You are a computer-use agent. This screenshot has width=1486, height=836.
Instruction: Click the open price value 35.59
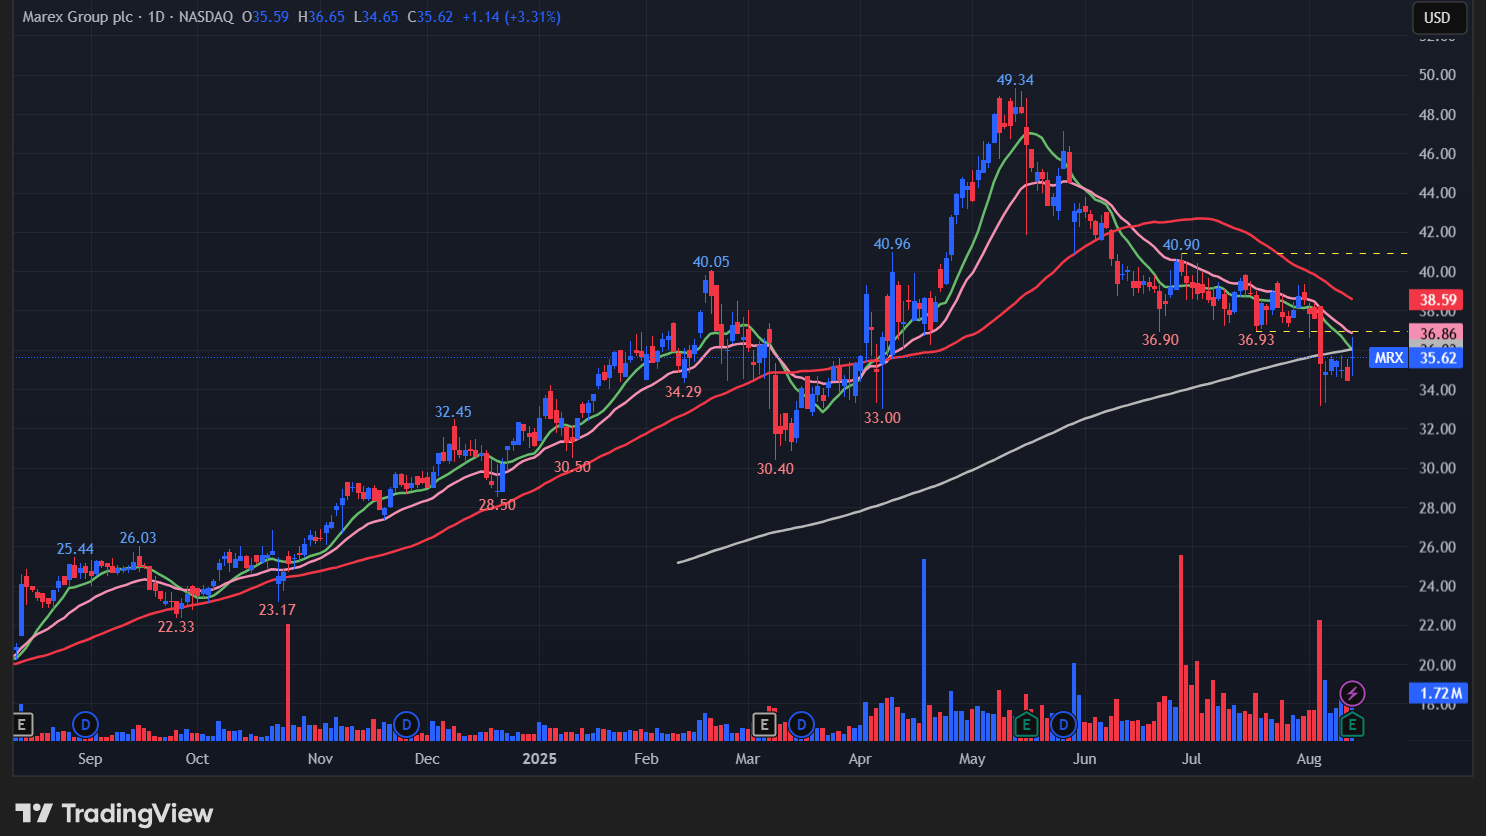(x=270, y=17)
